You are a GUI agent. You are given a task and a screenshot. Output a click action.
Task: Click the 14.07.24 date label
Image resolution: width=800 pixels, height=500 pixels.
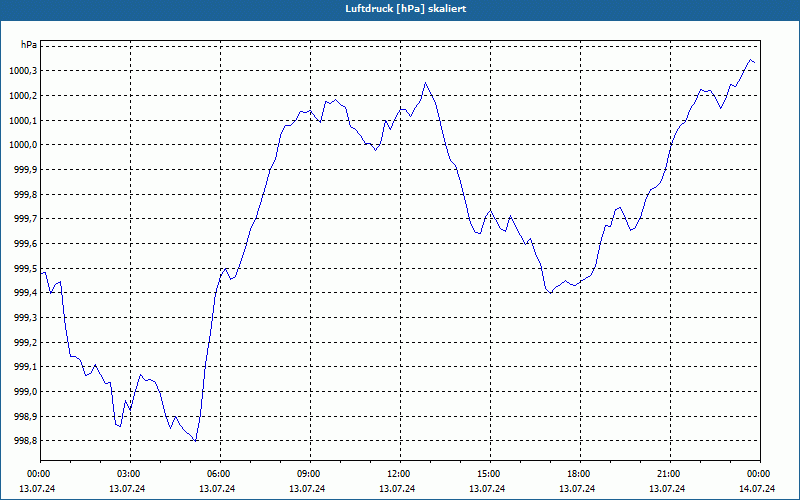pos(757,489)
